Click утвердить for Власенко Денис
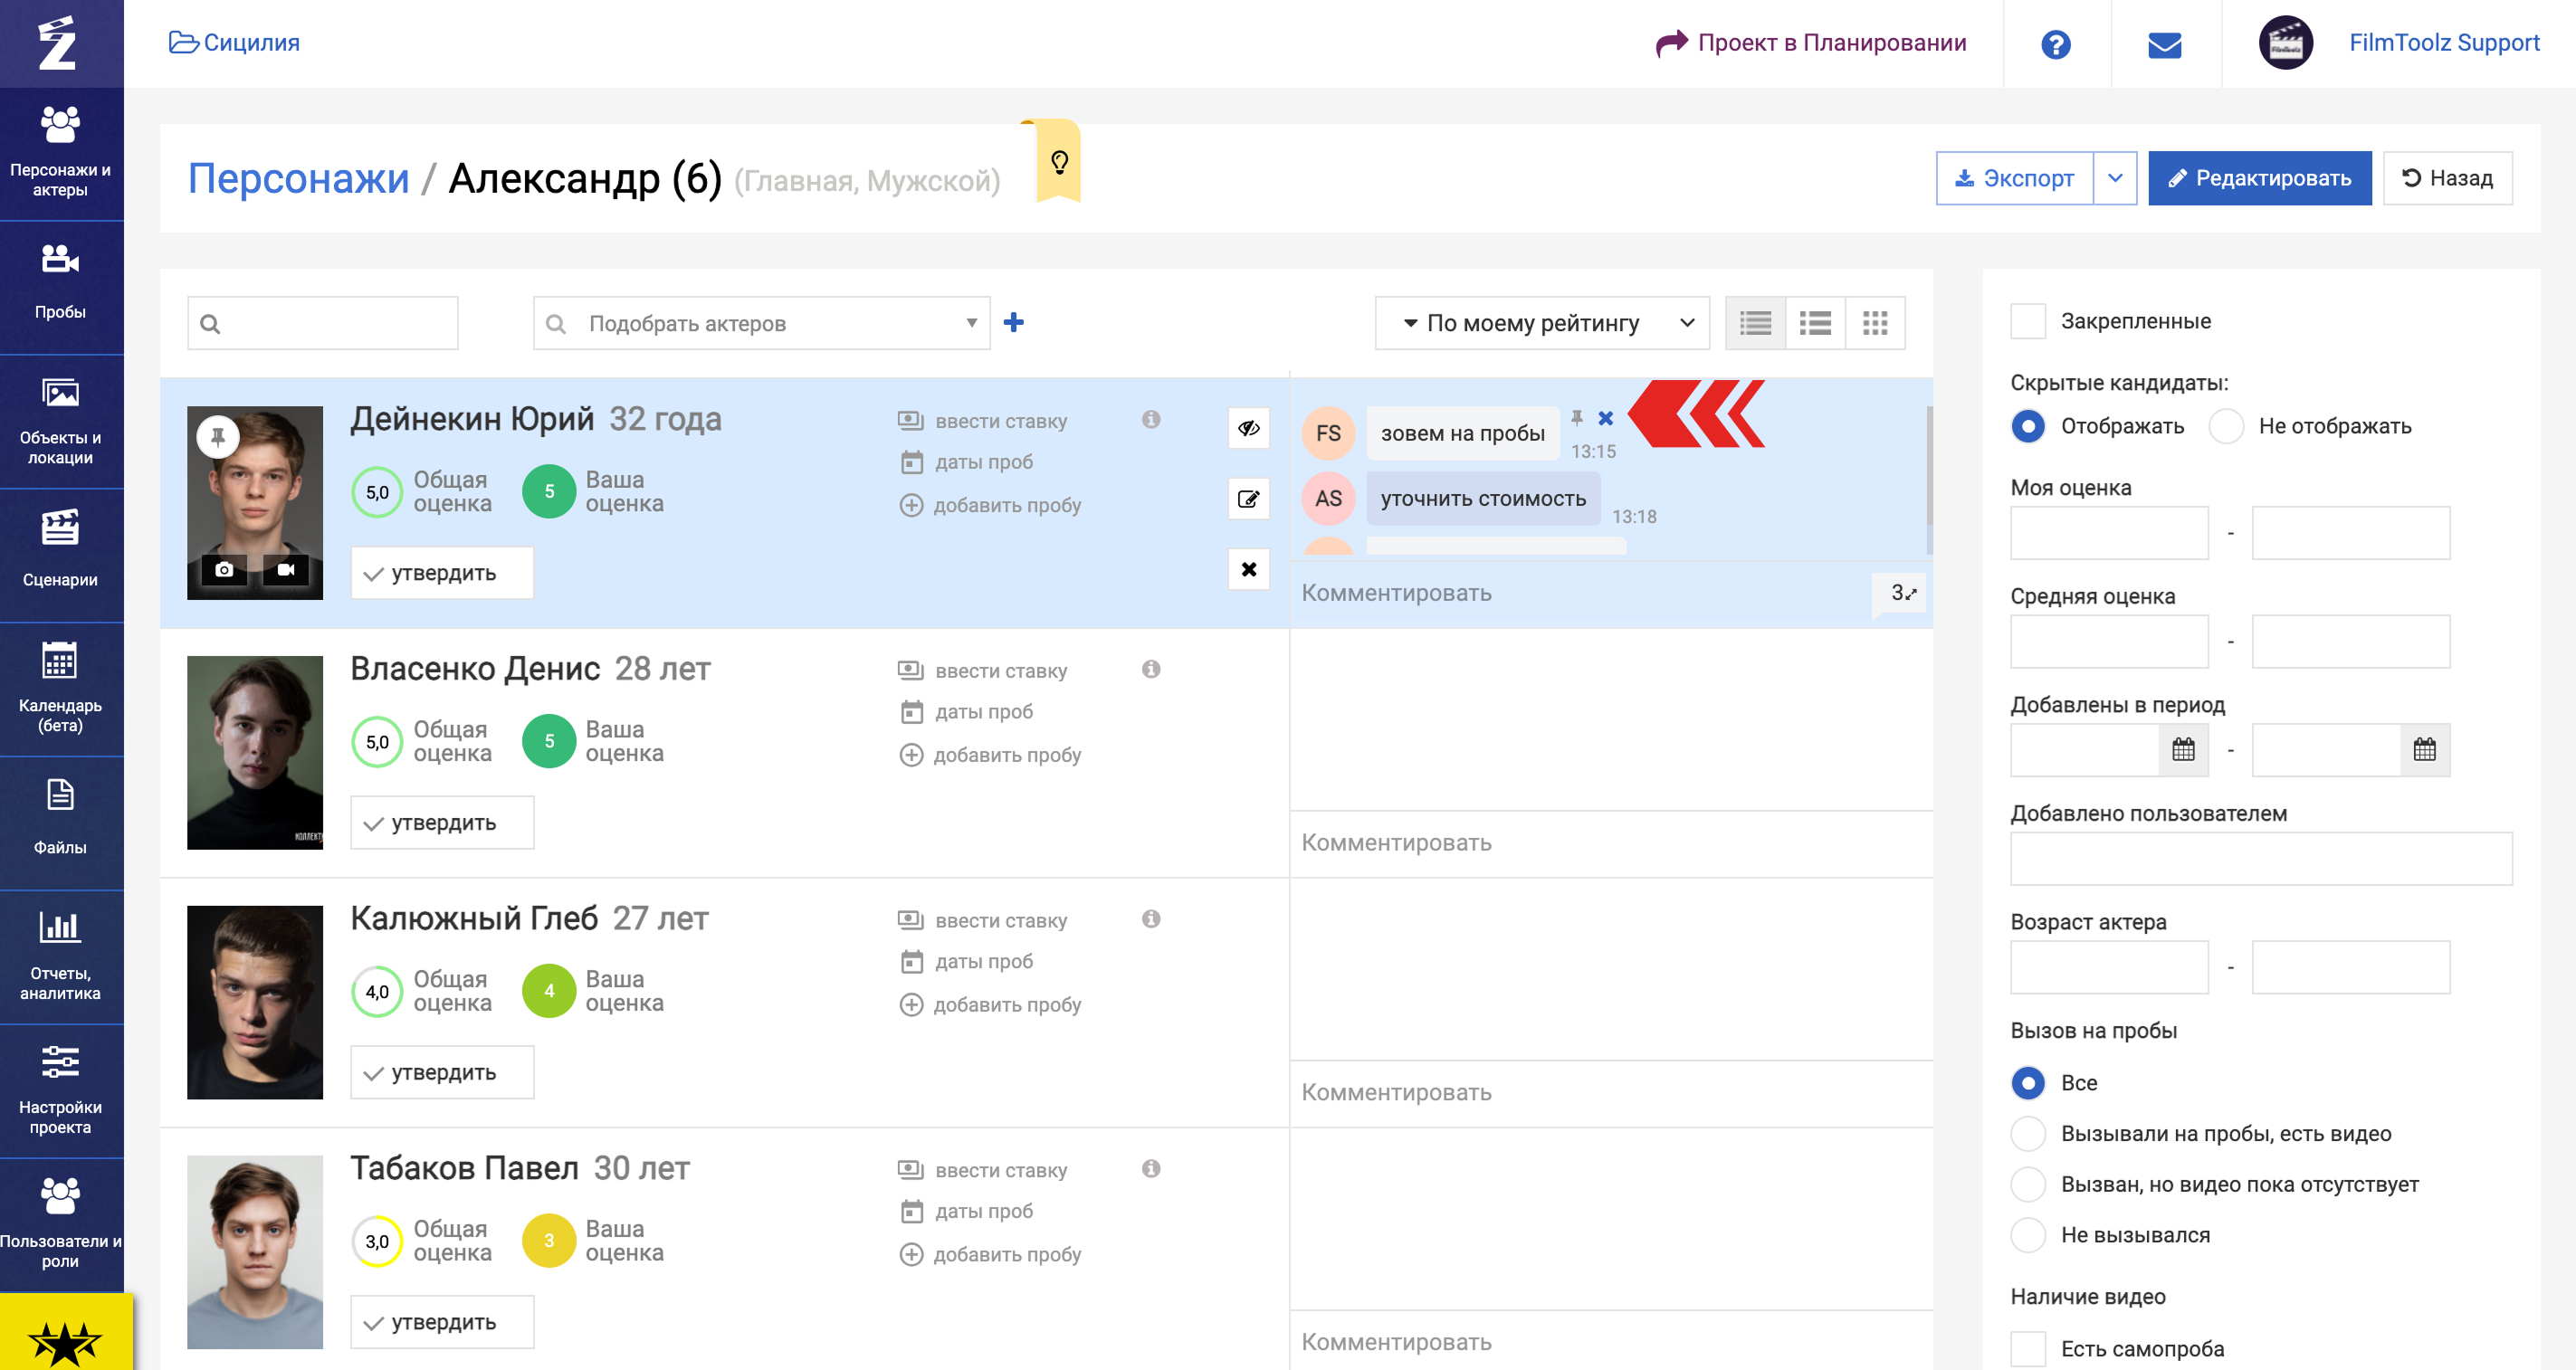This screenshot has width=2576, height=1370. click(x=441, y=823)
